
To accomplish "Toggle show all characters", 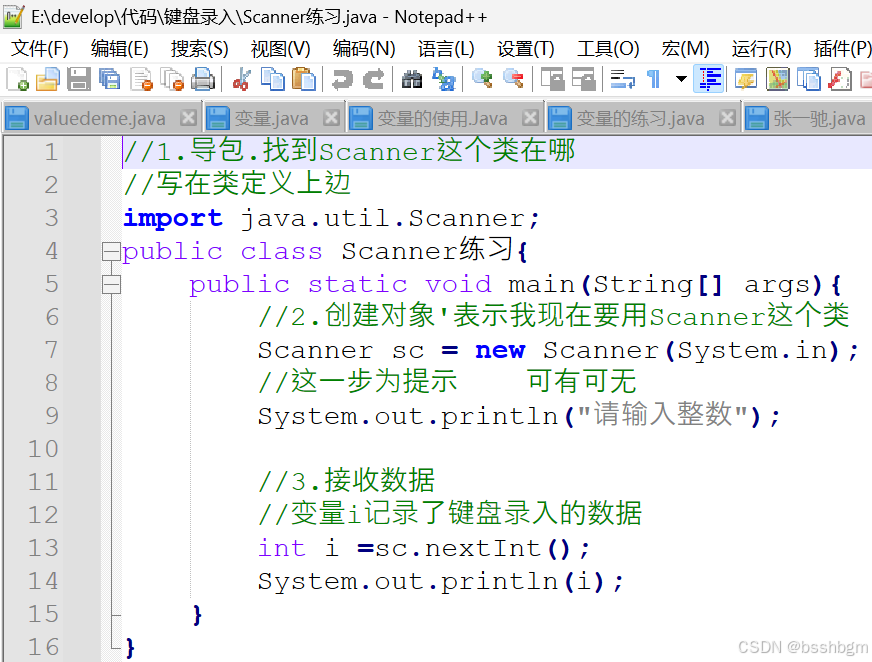I will (655, 77).
